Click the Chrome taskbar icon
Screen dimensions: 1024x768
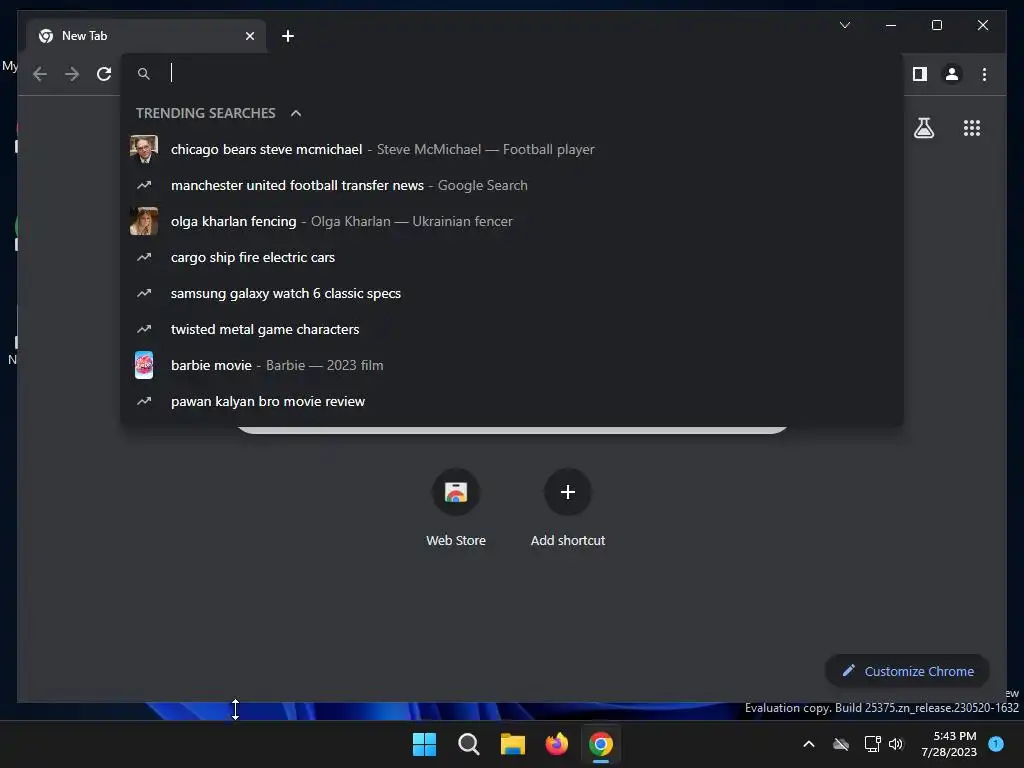tap(601, 744)
